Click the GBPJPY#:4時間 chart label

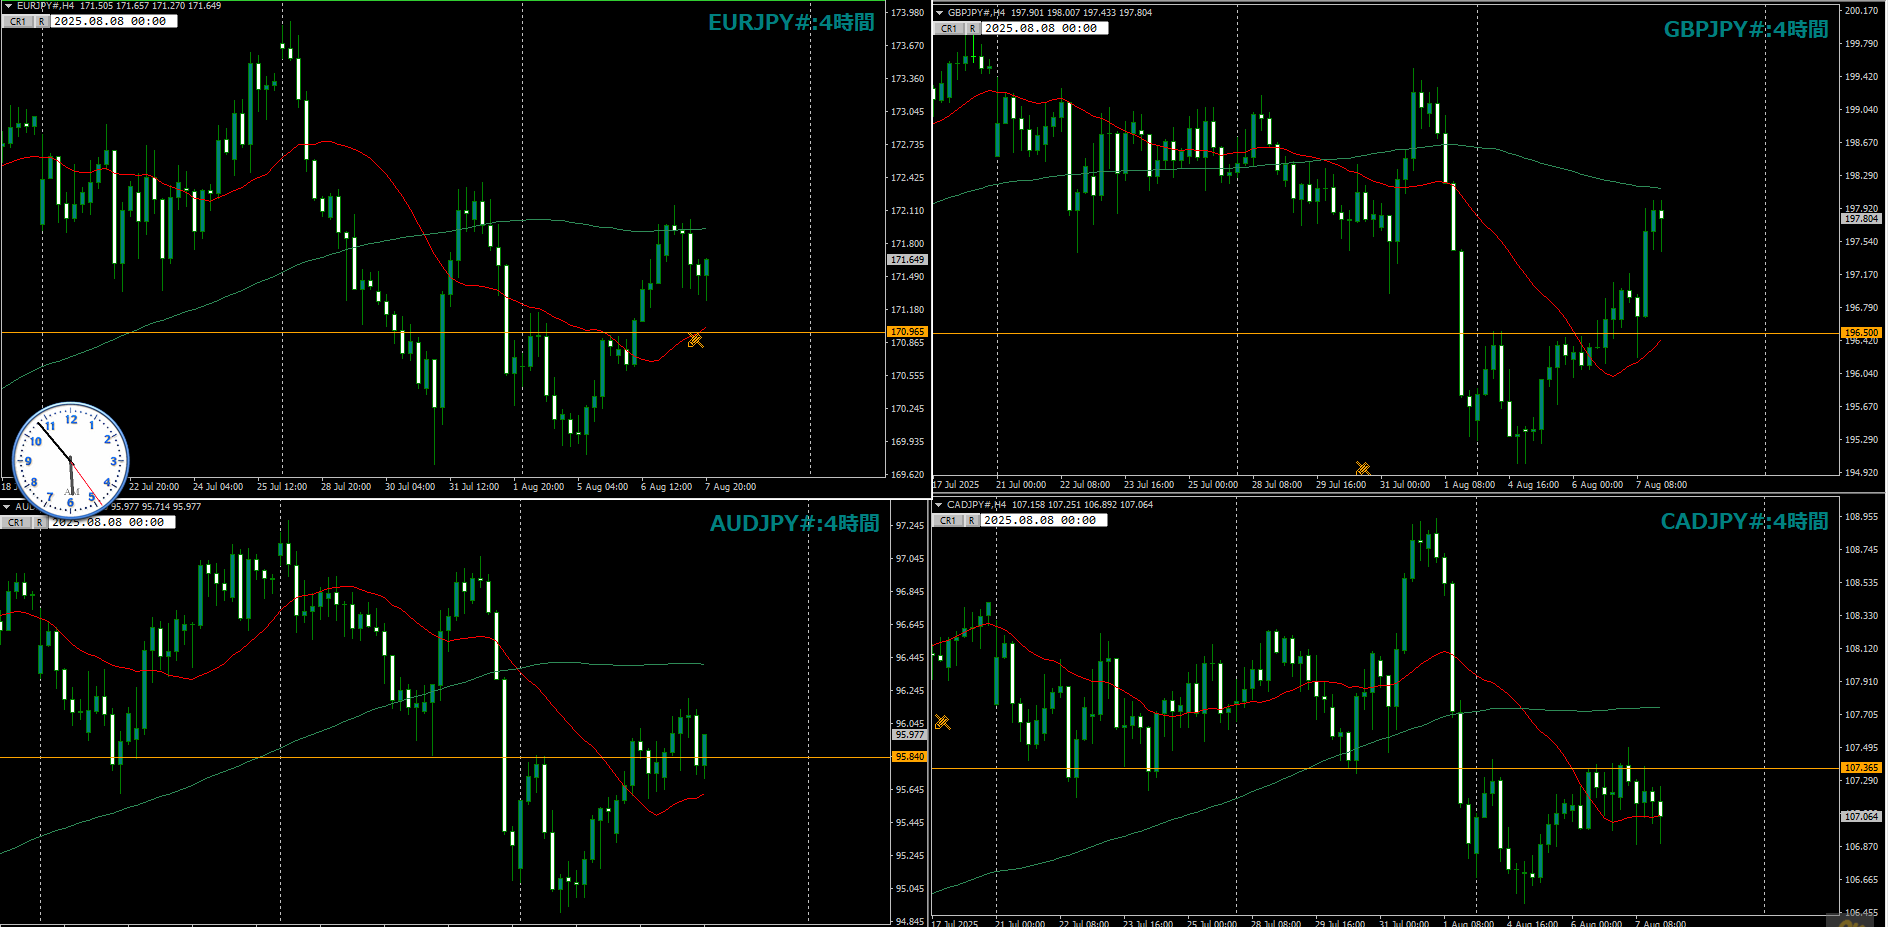(1746, 30)
